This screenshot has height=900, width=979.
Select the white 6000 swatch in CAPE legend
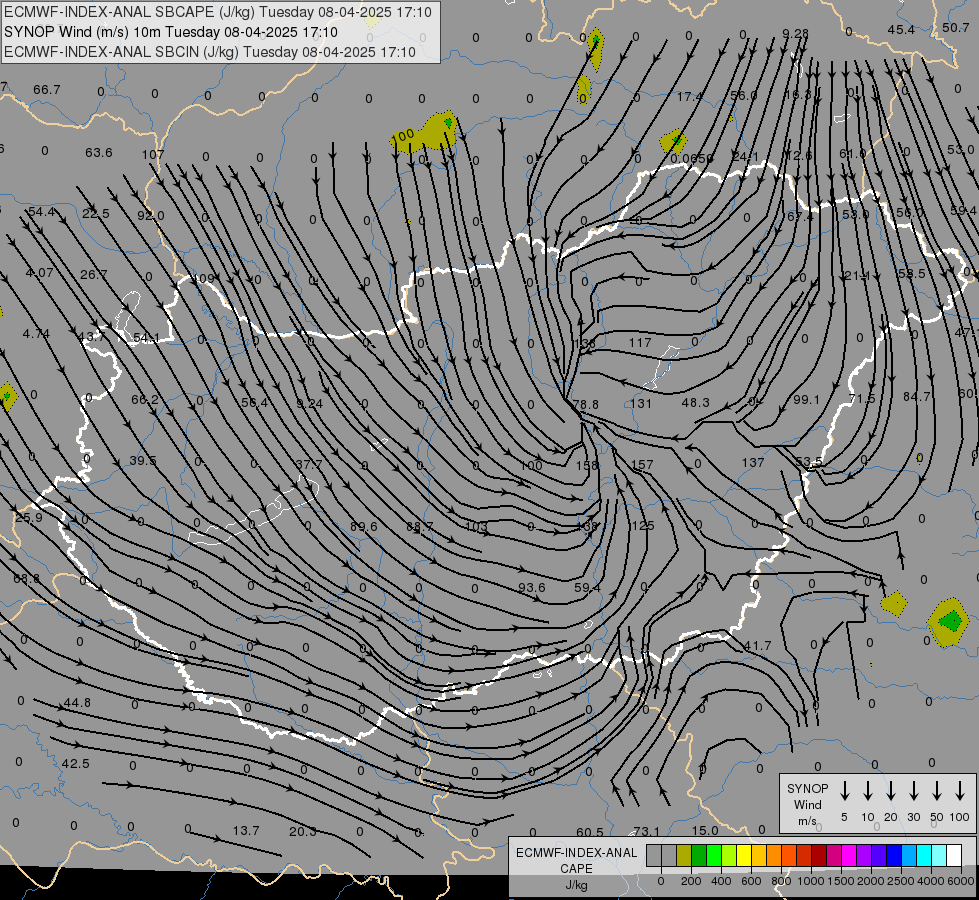click(953, 855)
